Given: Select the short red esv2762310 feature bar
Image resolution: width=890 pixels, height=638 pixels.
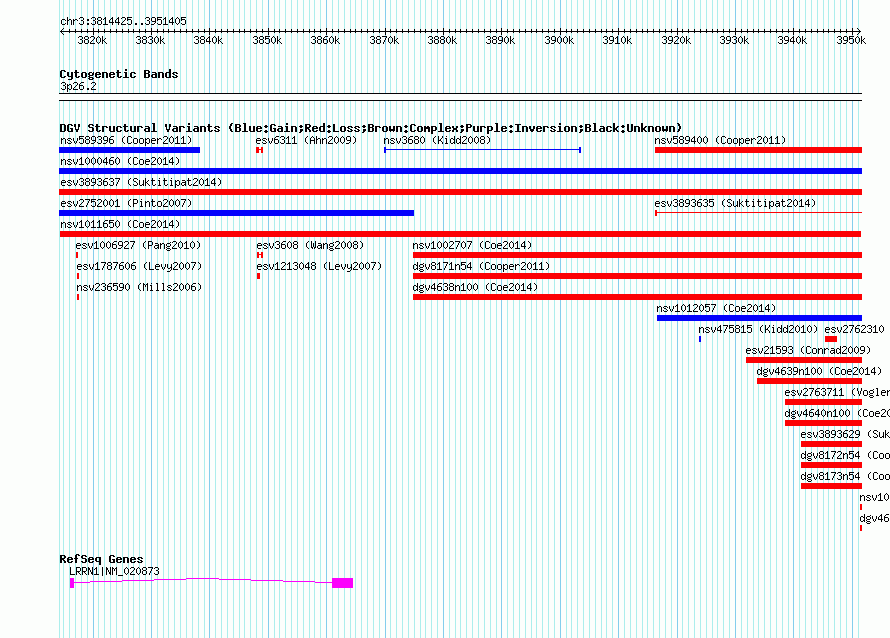Looking at the screenshot, I should [831, 339].
